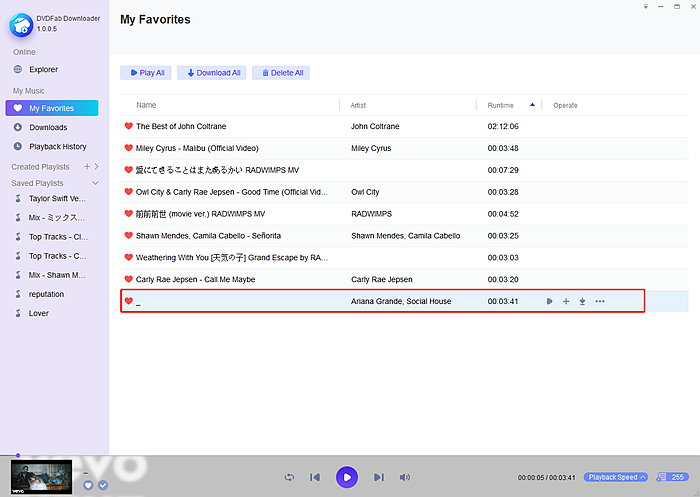Click the Download All button
Image resolution: width=700 pixels, height=497 pixels.
(x=214, y=73)
